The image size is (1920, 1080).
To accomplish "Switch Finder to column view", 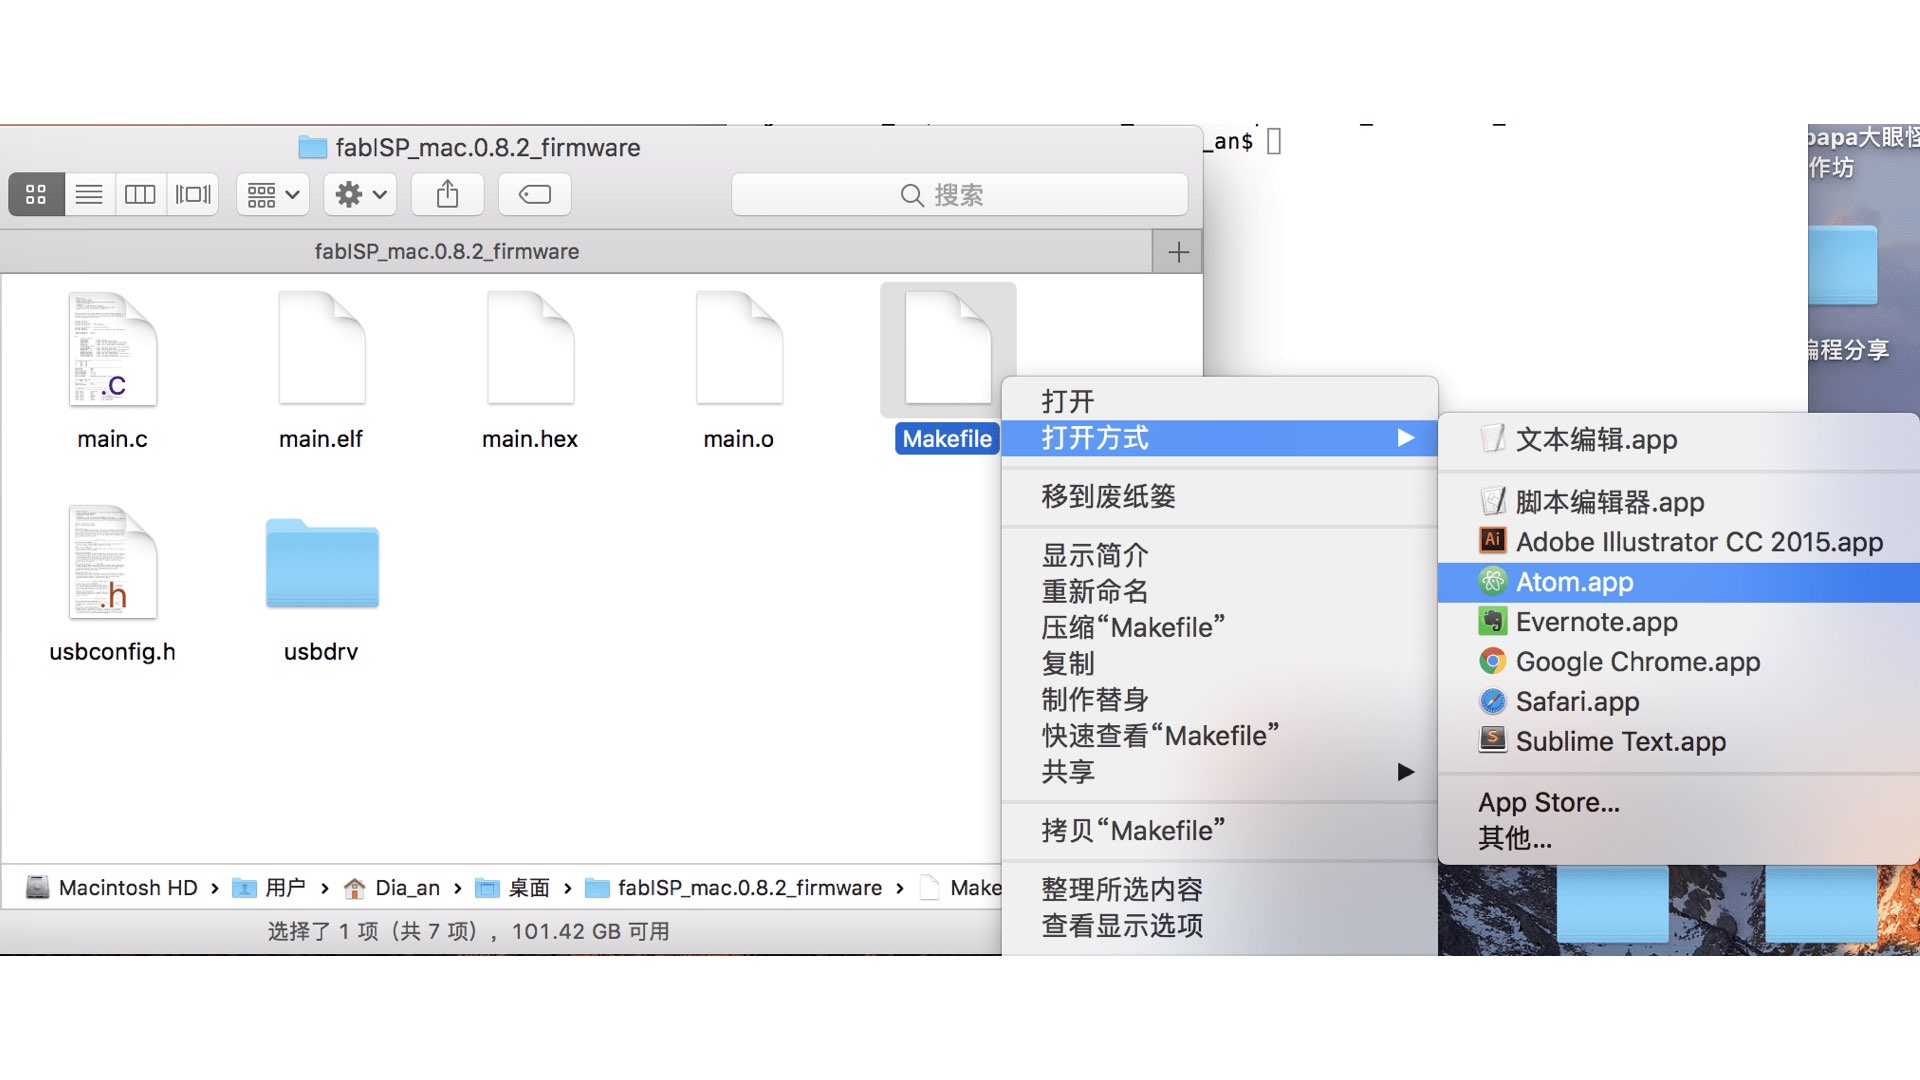I will [140, 194].
